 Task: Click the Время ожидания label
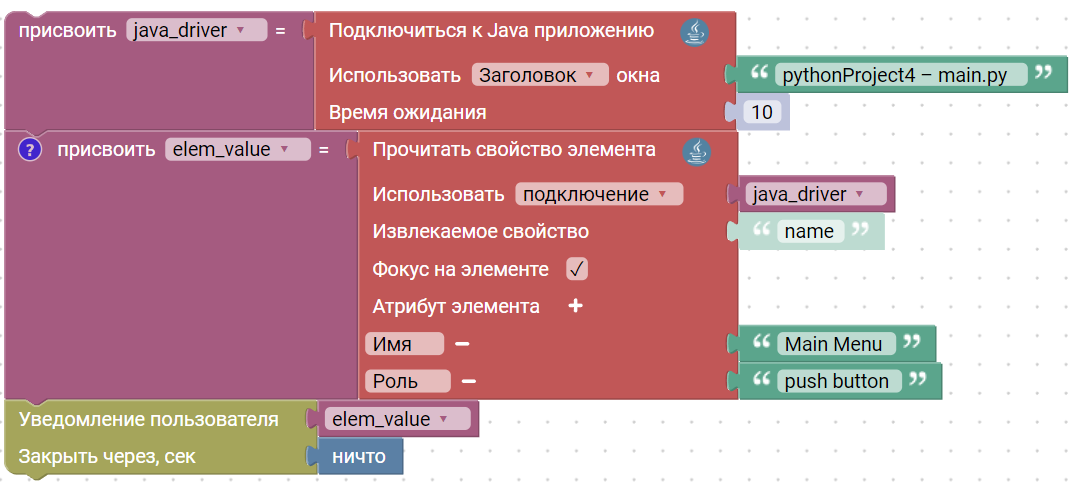click(407, 112)
